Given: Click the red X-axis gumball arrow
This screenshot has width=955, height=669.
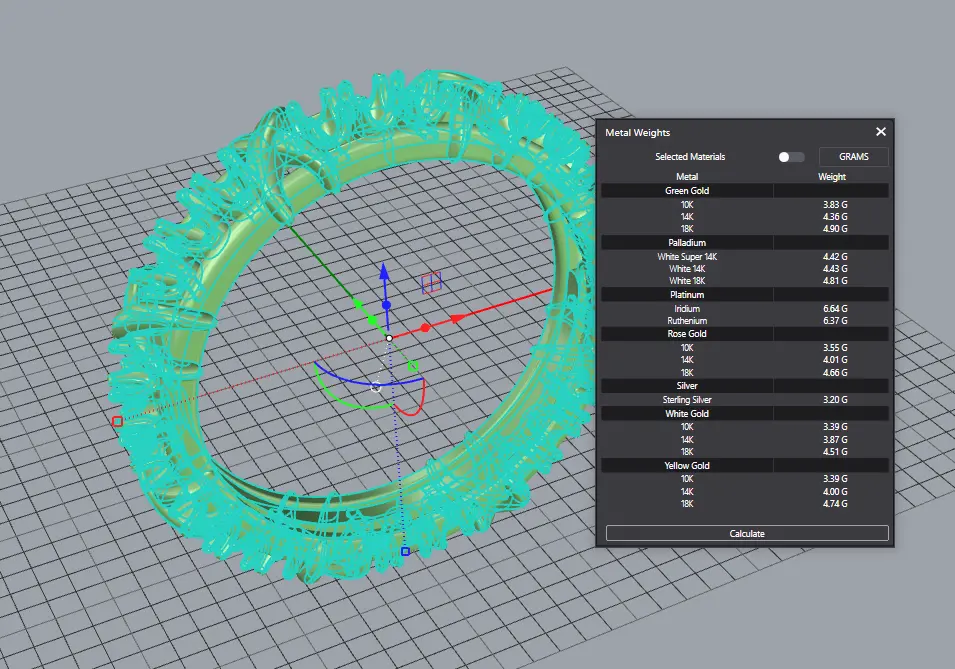Looking at the screenshot, I should point(458,318).
